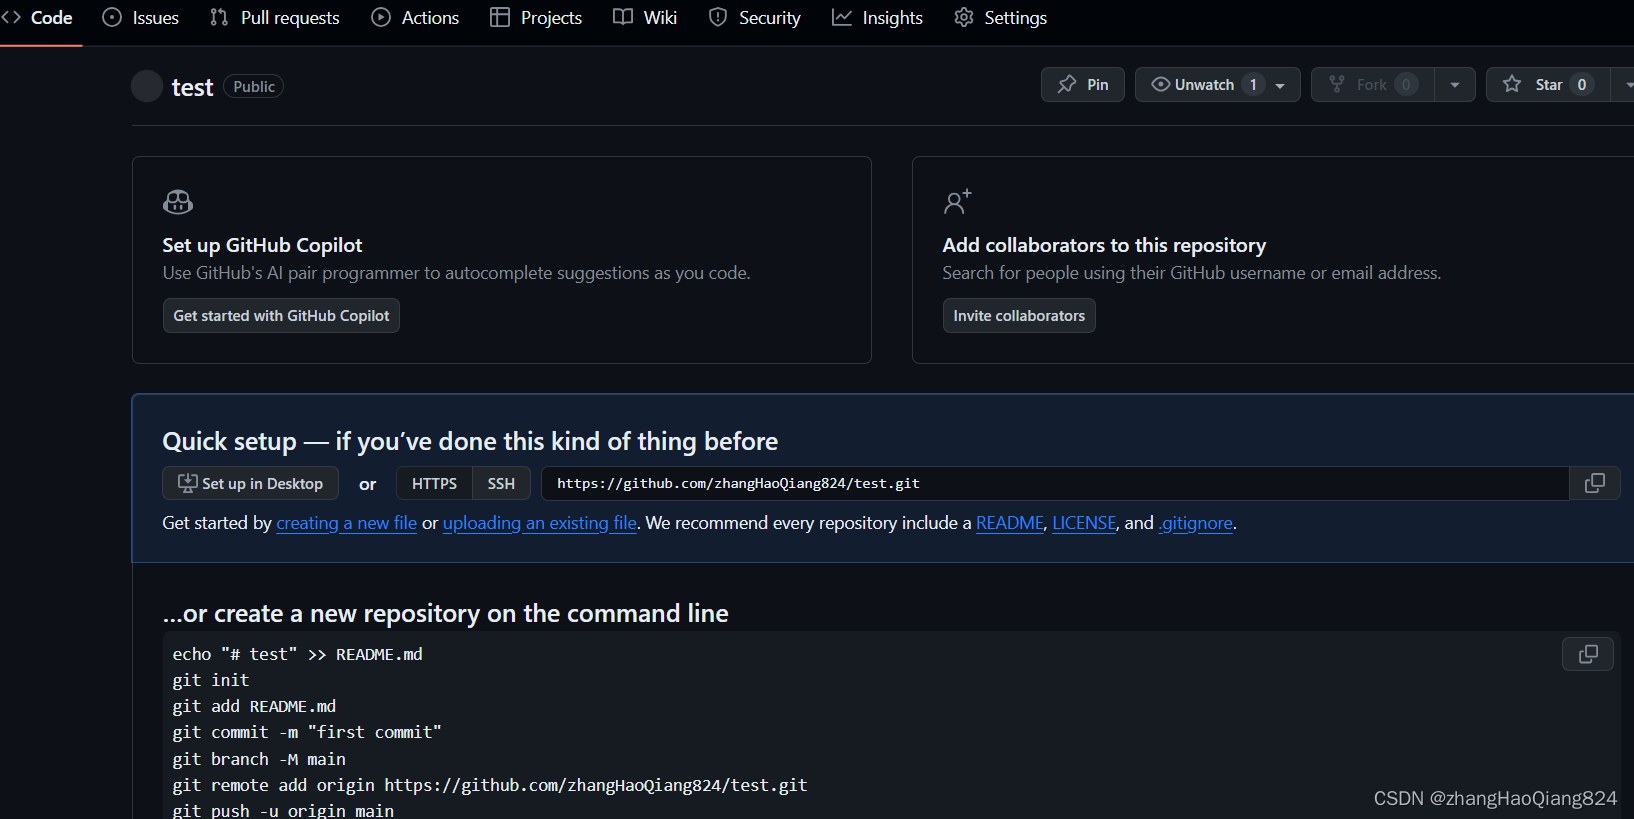View the Security tab
1634x819 pixels.
pos(755,18)
